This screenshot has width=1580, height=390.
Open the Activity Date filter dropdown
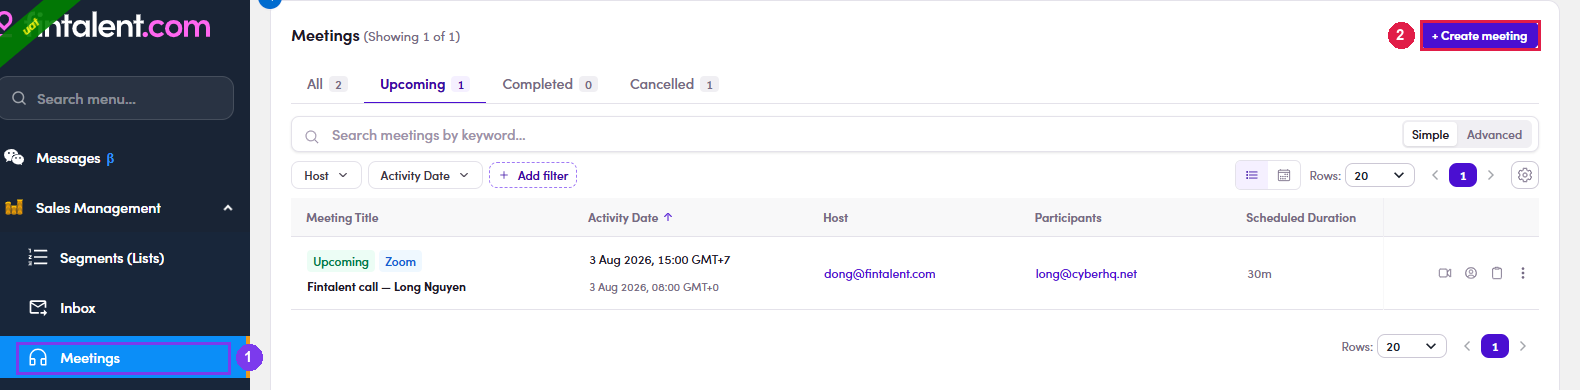[424, 175]
